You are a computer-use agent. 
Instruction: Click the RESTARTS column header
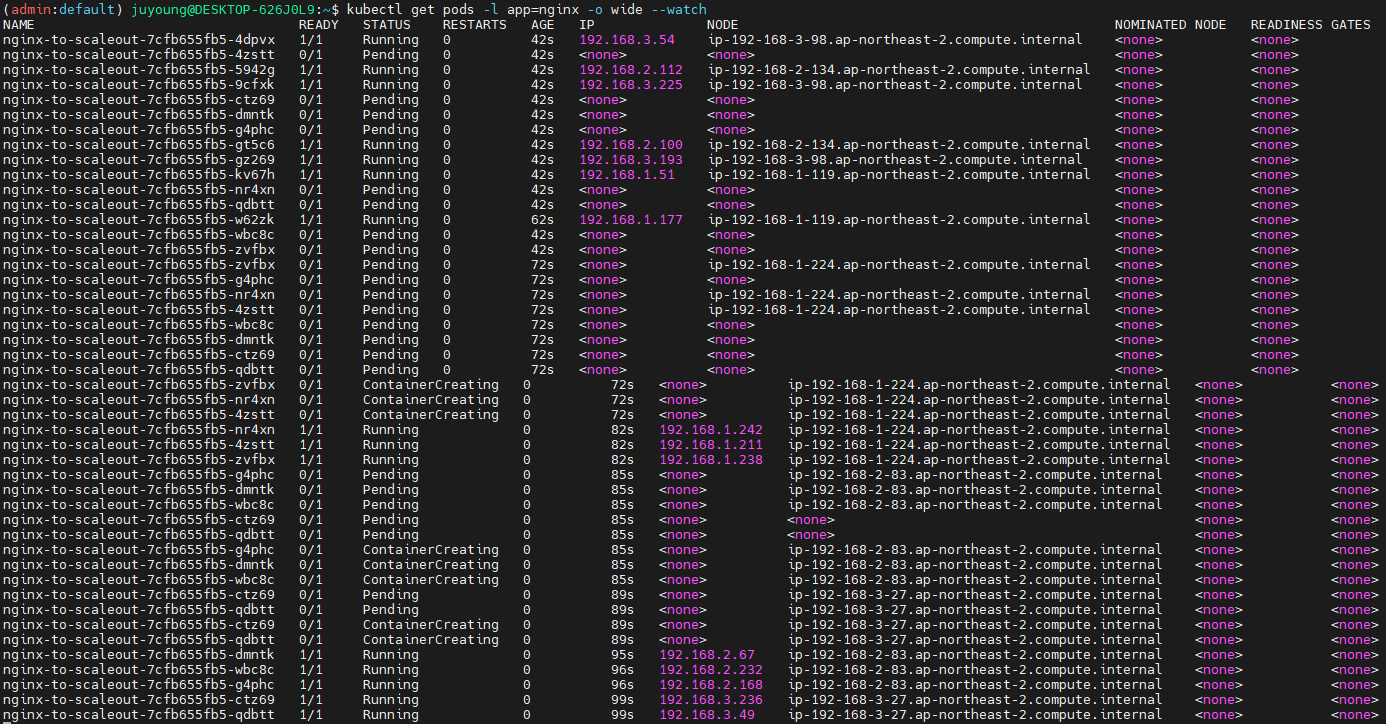pyautogui.click(x=475, y=25)
